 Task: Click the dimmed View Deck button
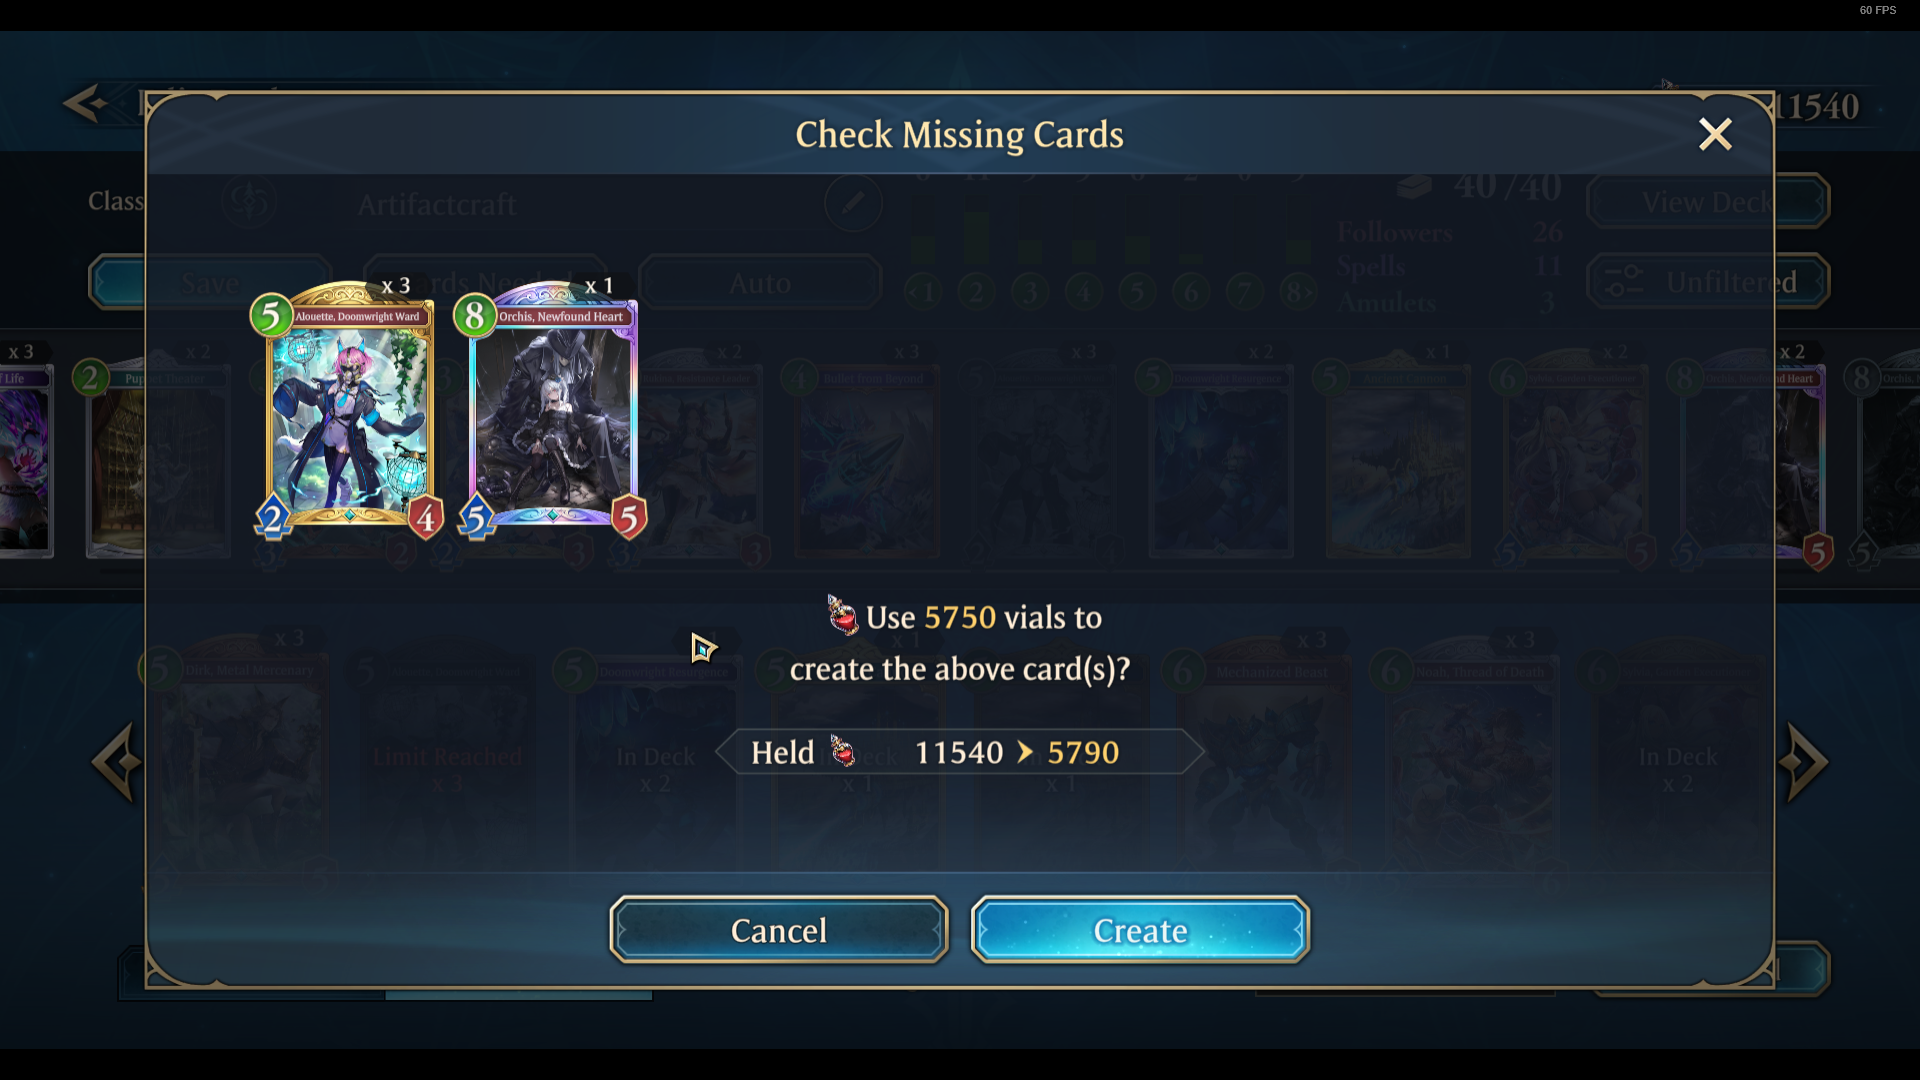click(x=1708, y=202)
